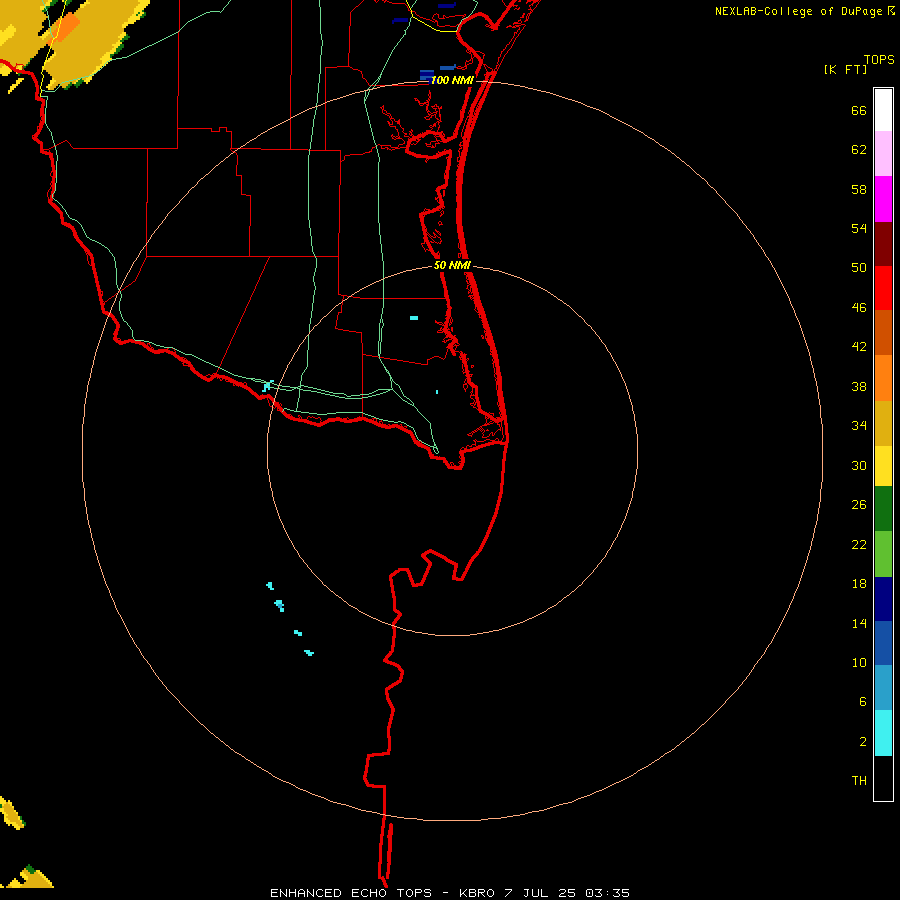Click the '50' legend value
Viewport: 900px width, 900px height.
tap(859, 267)
